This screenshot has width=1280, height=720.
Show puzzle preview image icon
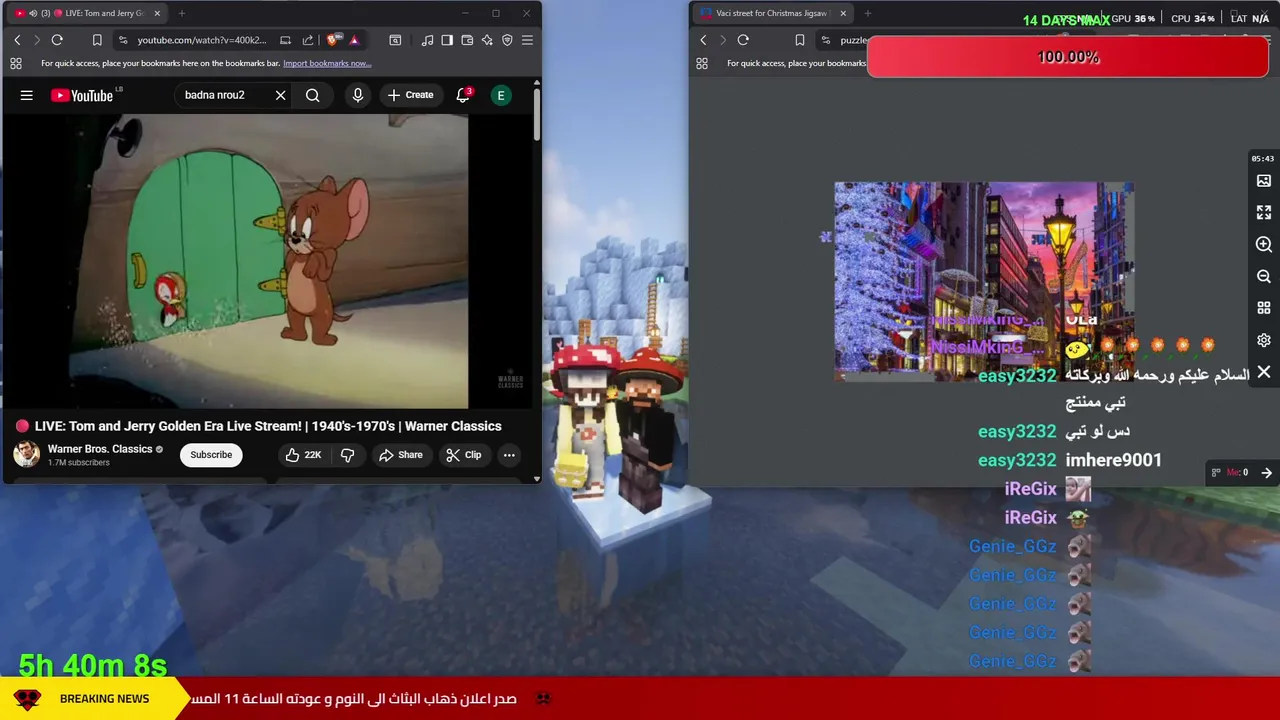[x=1264, y=181]
